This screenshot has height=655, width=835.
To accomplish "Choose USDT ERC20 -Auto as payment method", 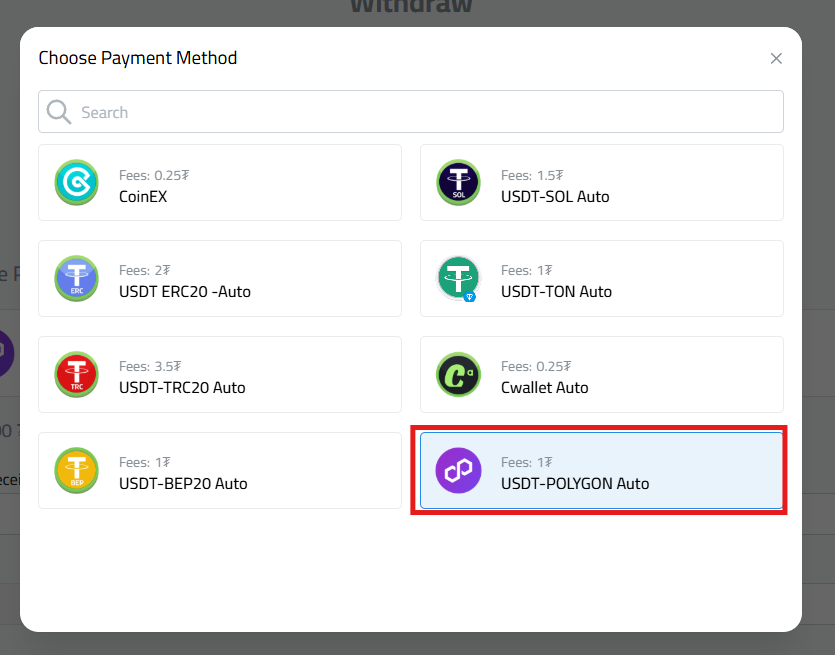I will pos(220,278).
